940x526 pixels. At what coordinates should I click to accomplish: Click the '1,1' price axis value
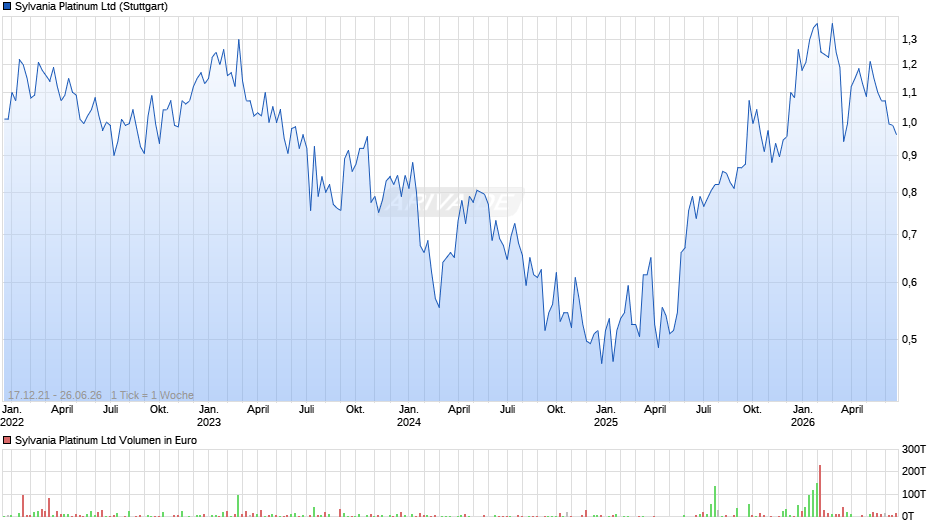(x=909, y=92)
